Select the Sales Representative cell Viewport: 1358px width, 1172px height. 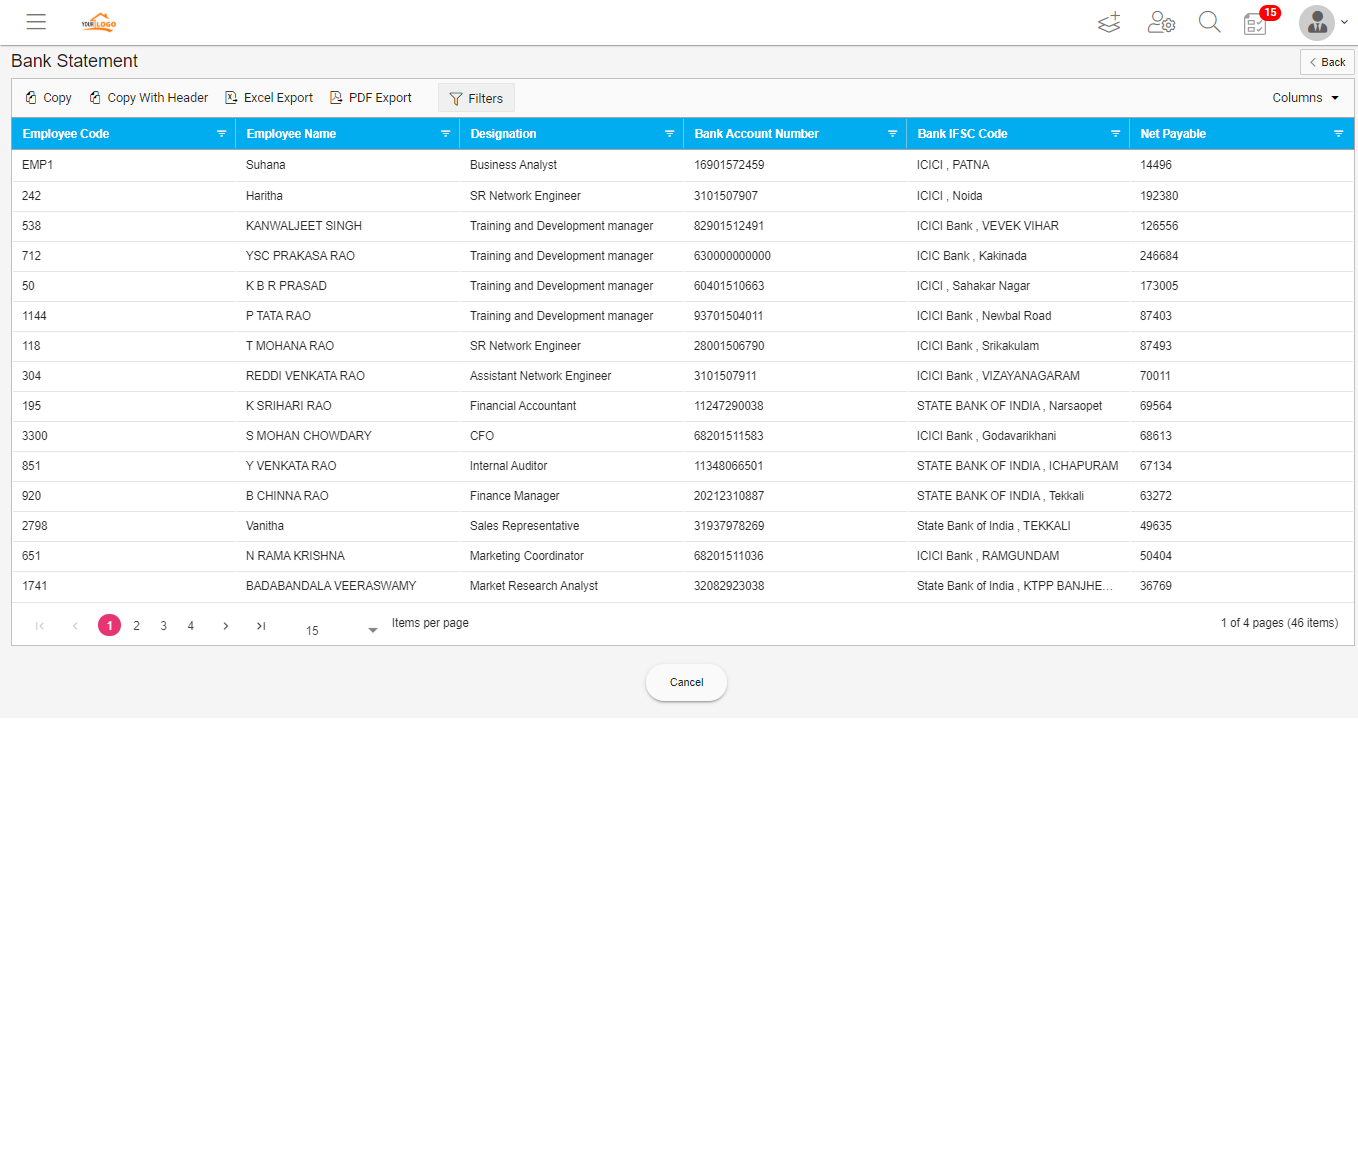524,526
